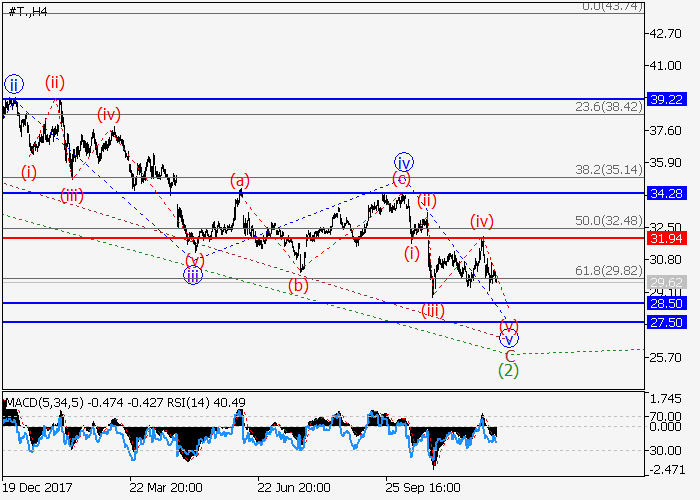Select the blue 28.50 price level tag
700x500 pixels.
[665, 303]
